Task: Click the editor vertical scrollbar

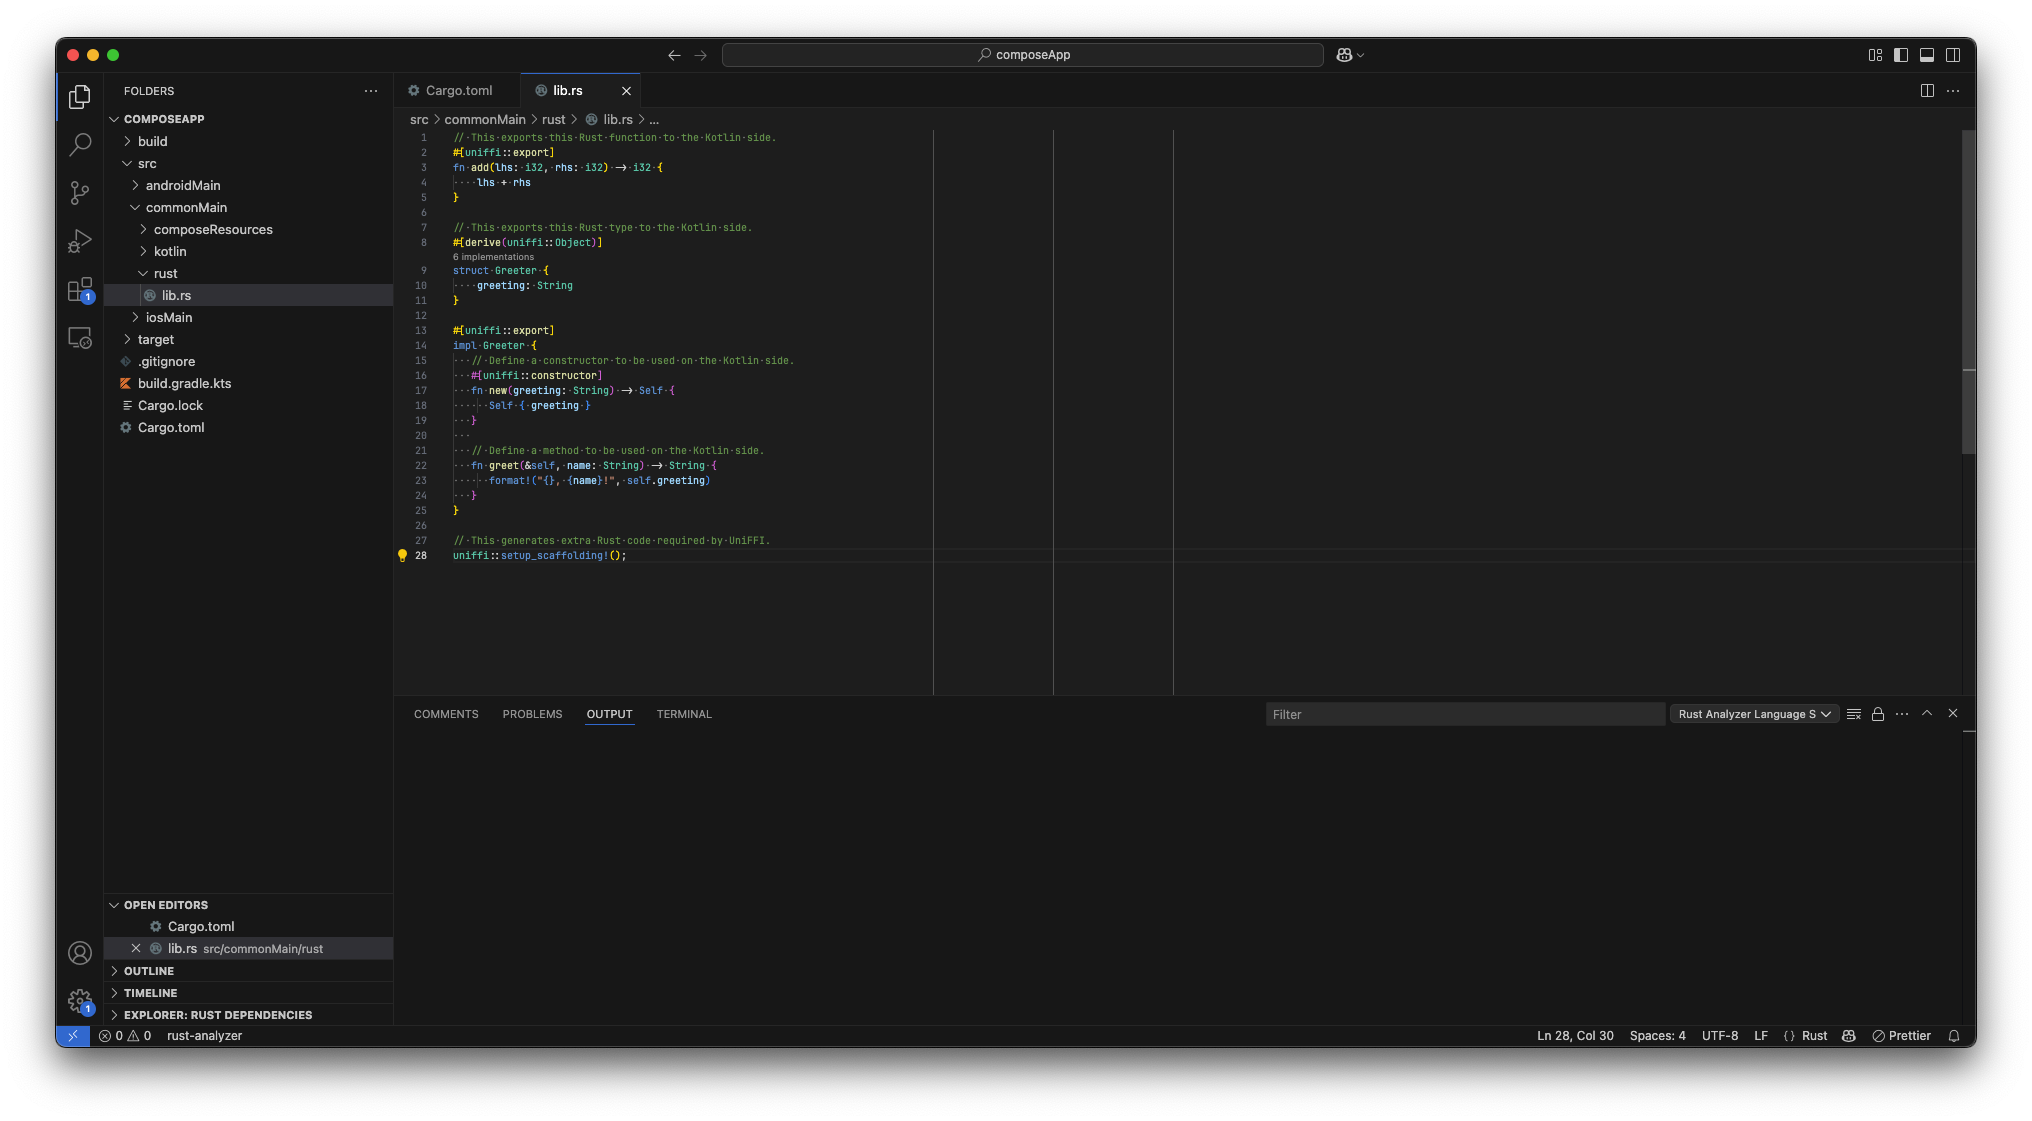Action: 1968,292
